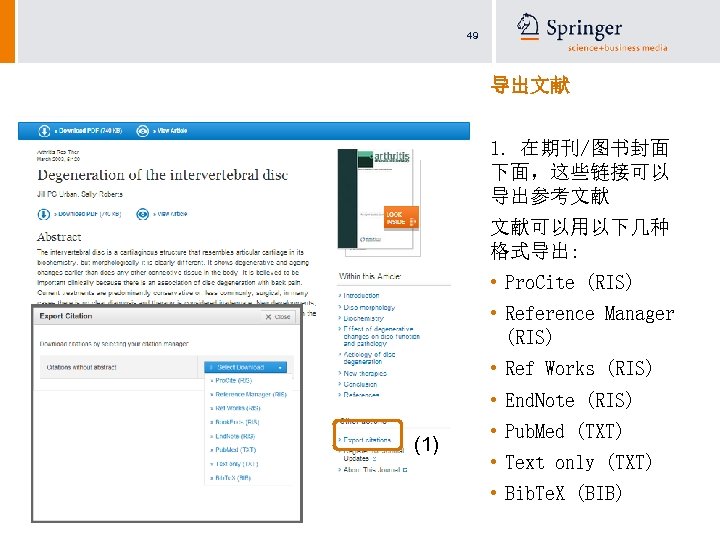Click the Arthritis journal cover thumbnail
The height and width of the screenshot is (540, 720).
coord(379,202)
